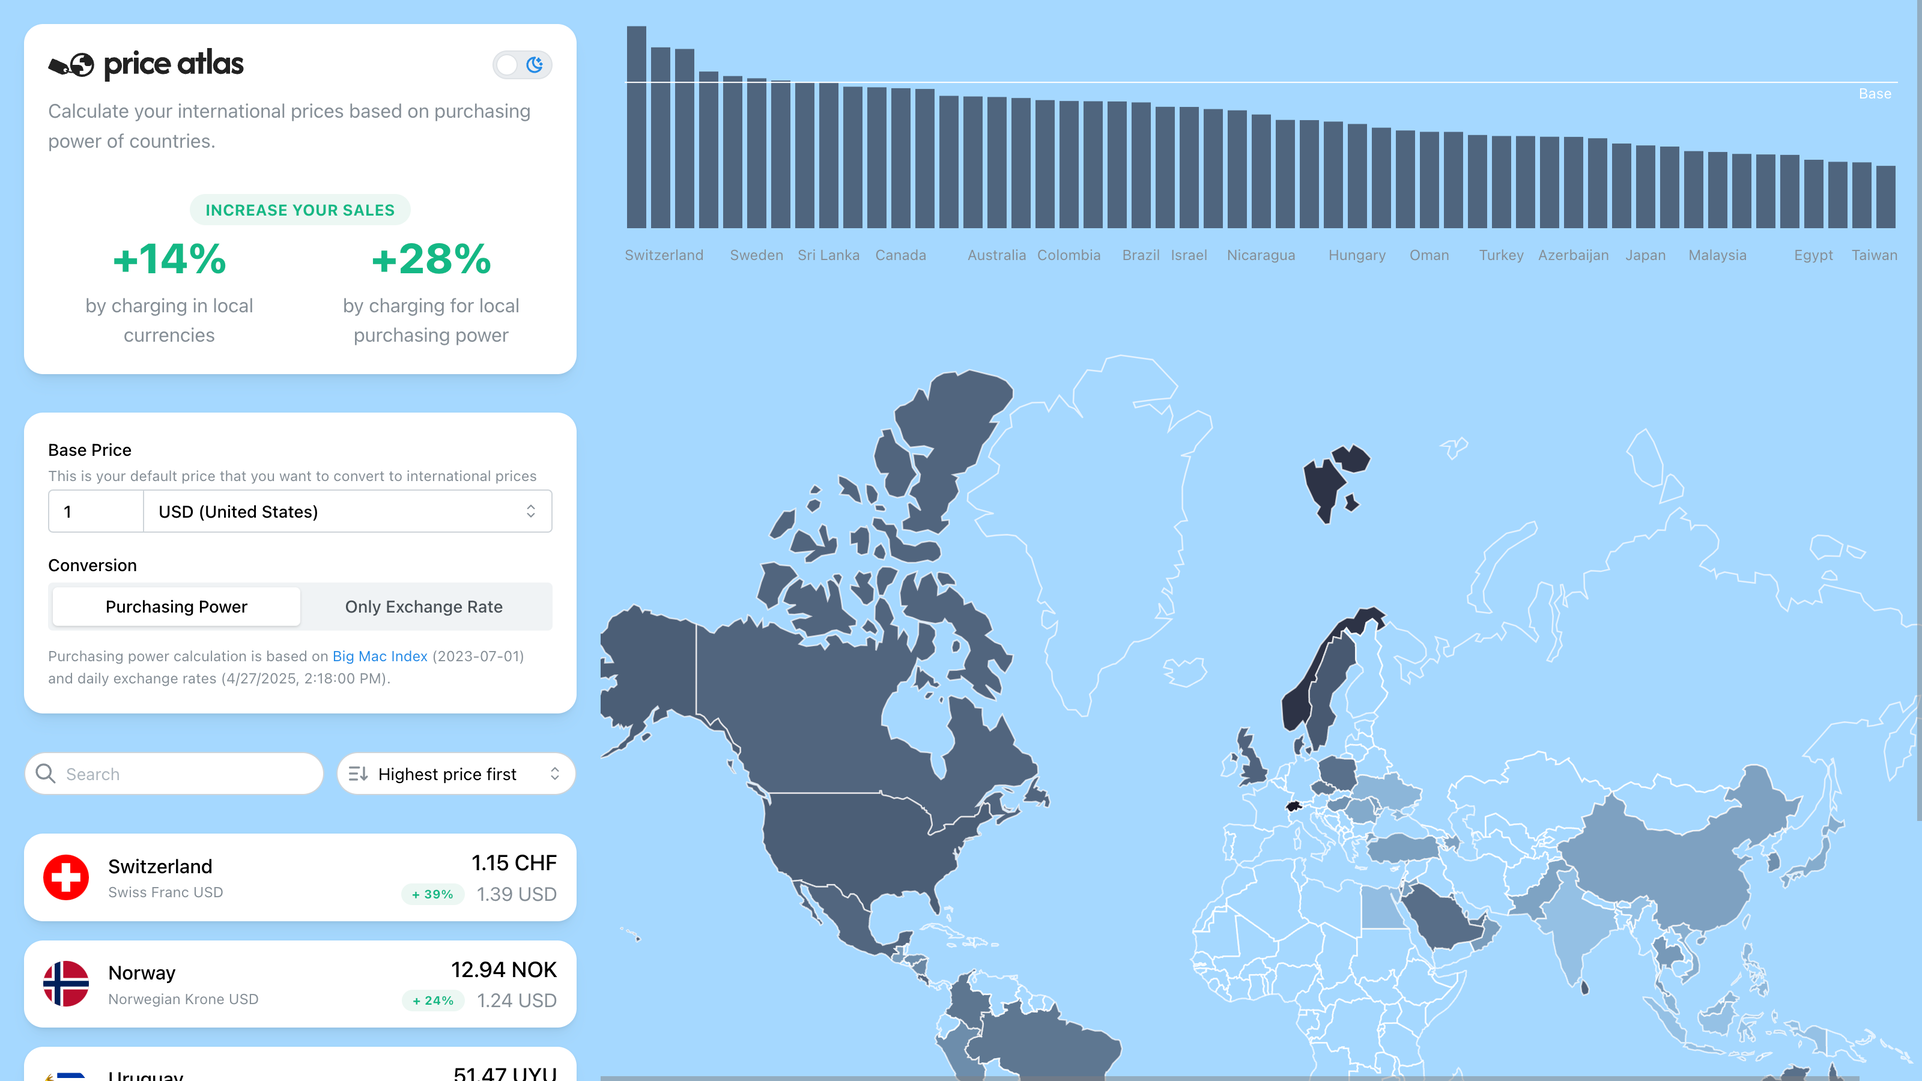Click the base price amount field
Viewport: 1922px width, 1081px height.
coord(96,512)
